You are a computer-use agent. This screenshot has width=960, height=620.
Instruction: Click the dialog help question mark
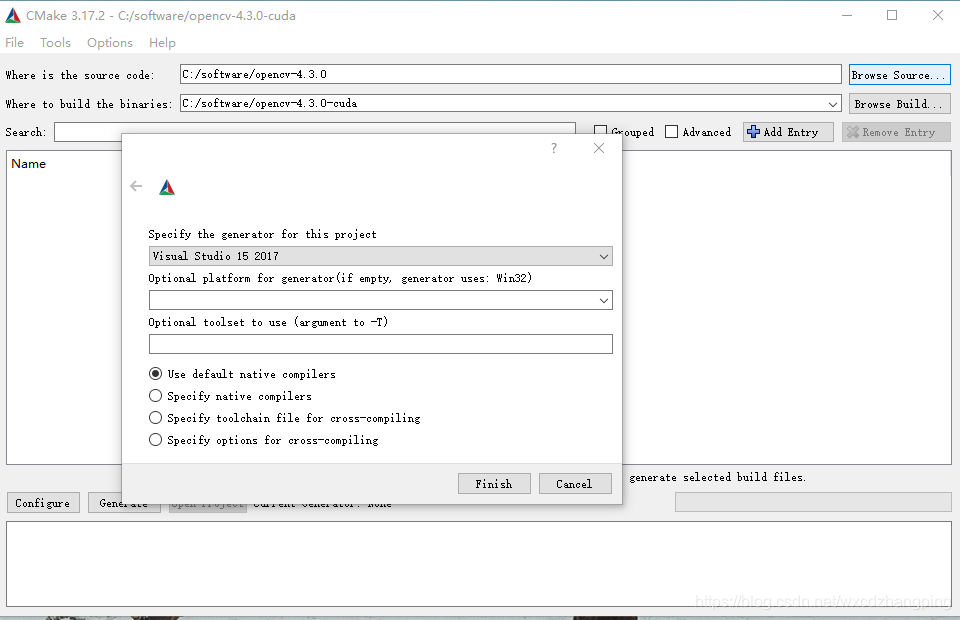pyautogui.click(x=554, y=148)
